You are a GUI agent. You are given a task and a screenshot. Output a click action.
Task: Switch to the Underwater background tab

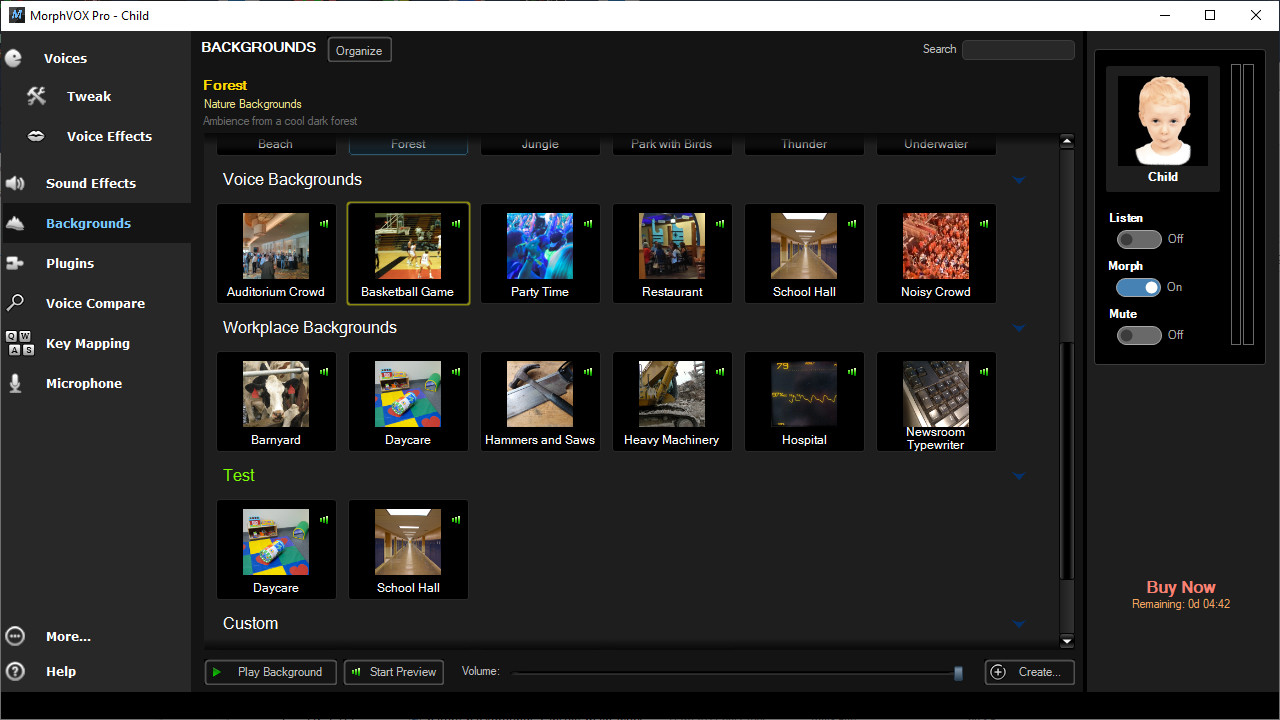[x=935, y=144]
